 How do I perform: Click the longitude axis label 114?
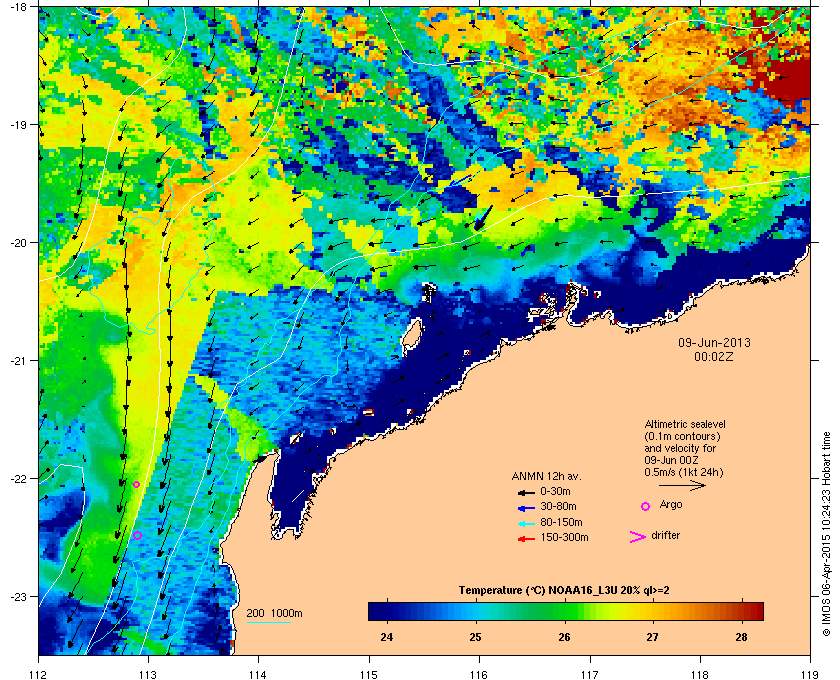click(x=258, y=674)
